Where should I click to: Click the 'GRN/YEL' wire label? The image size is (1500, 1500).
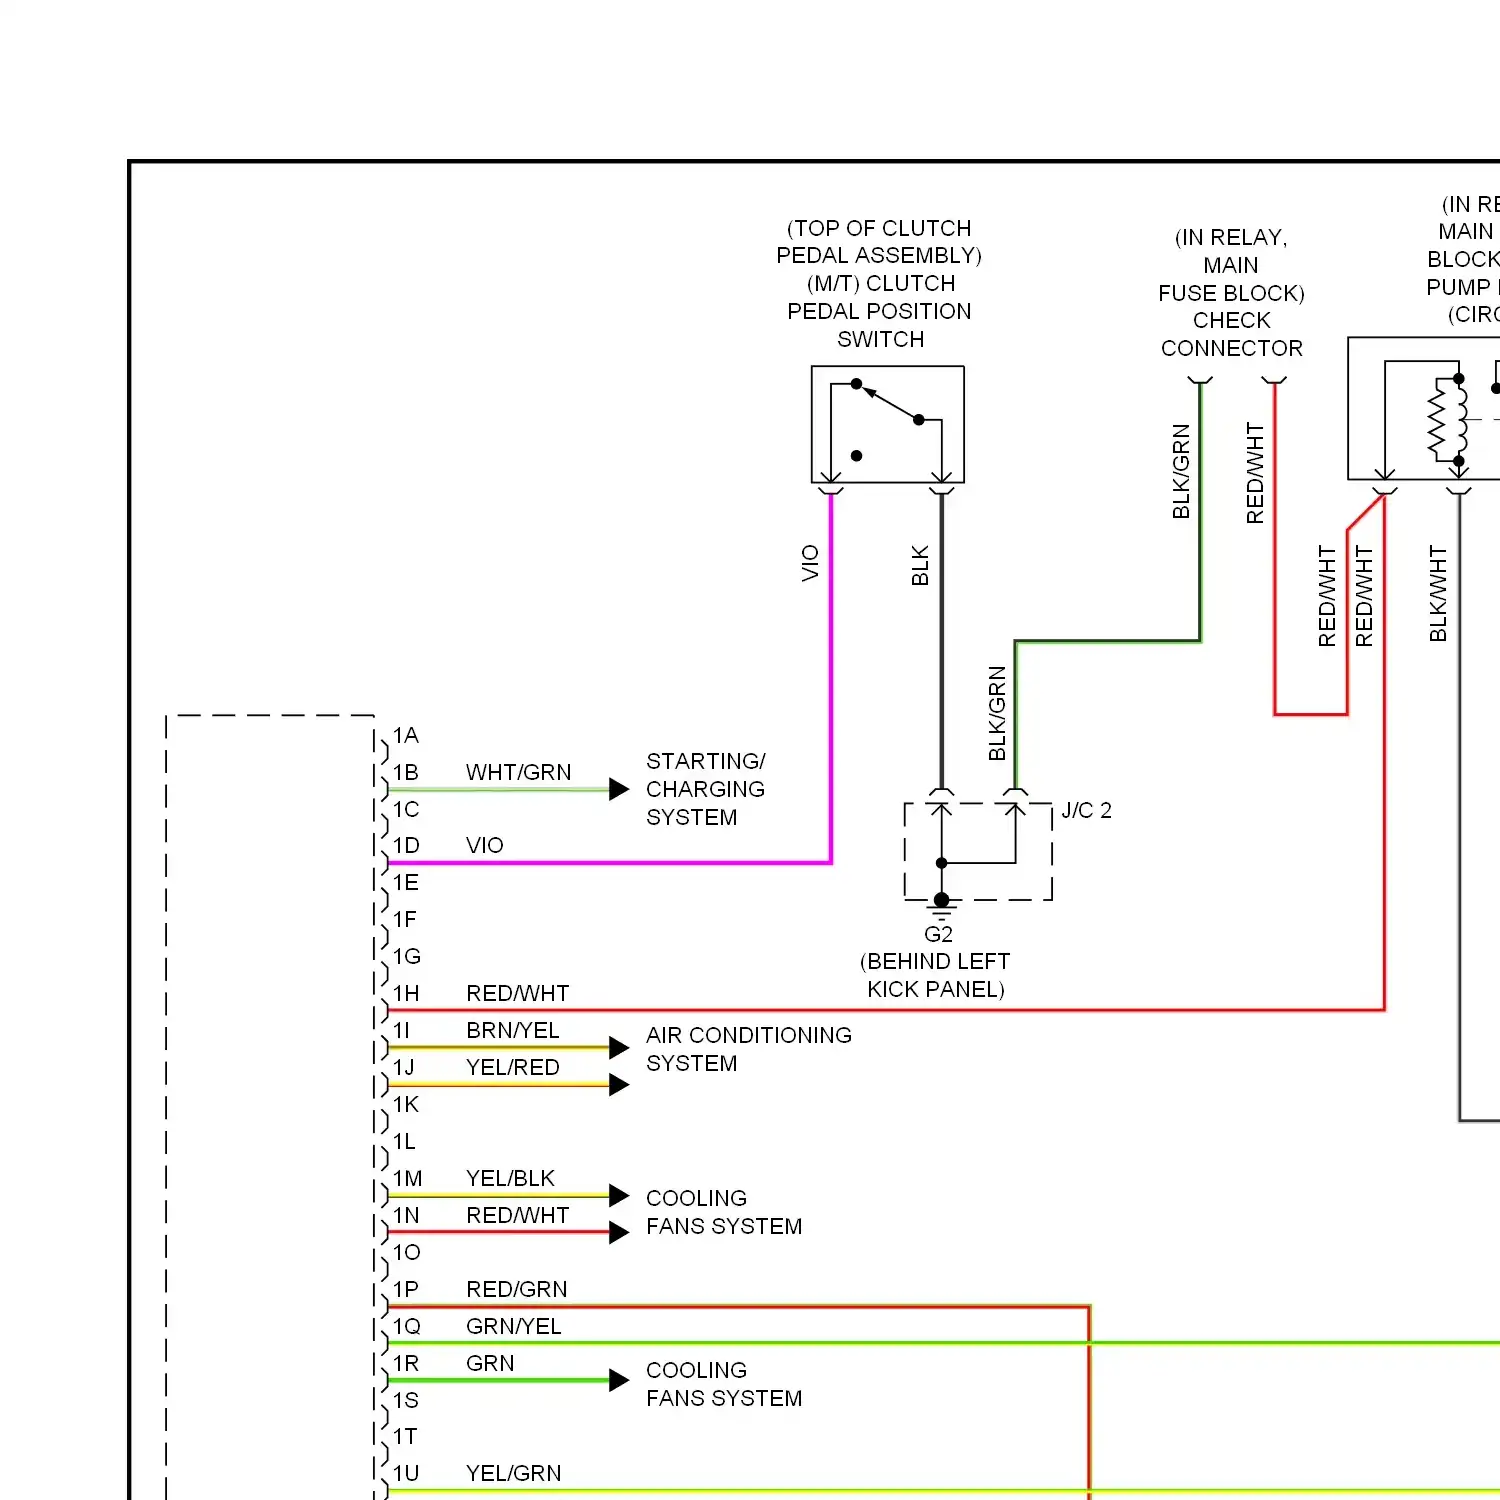coord(513,1326)
